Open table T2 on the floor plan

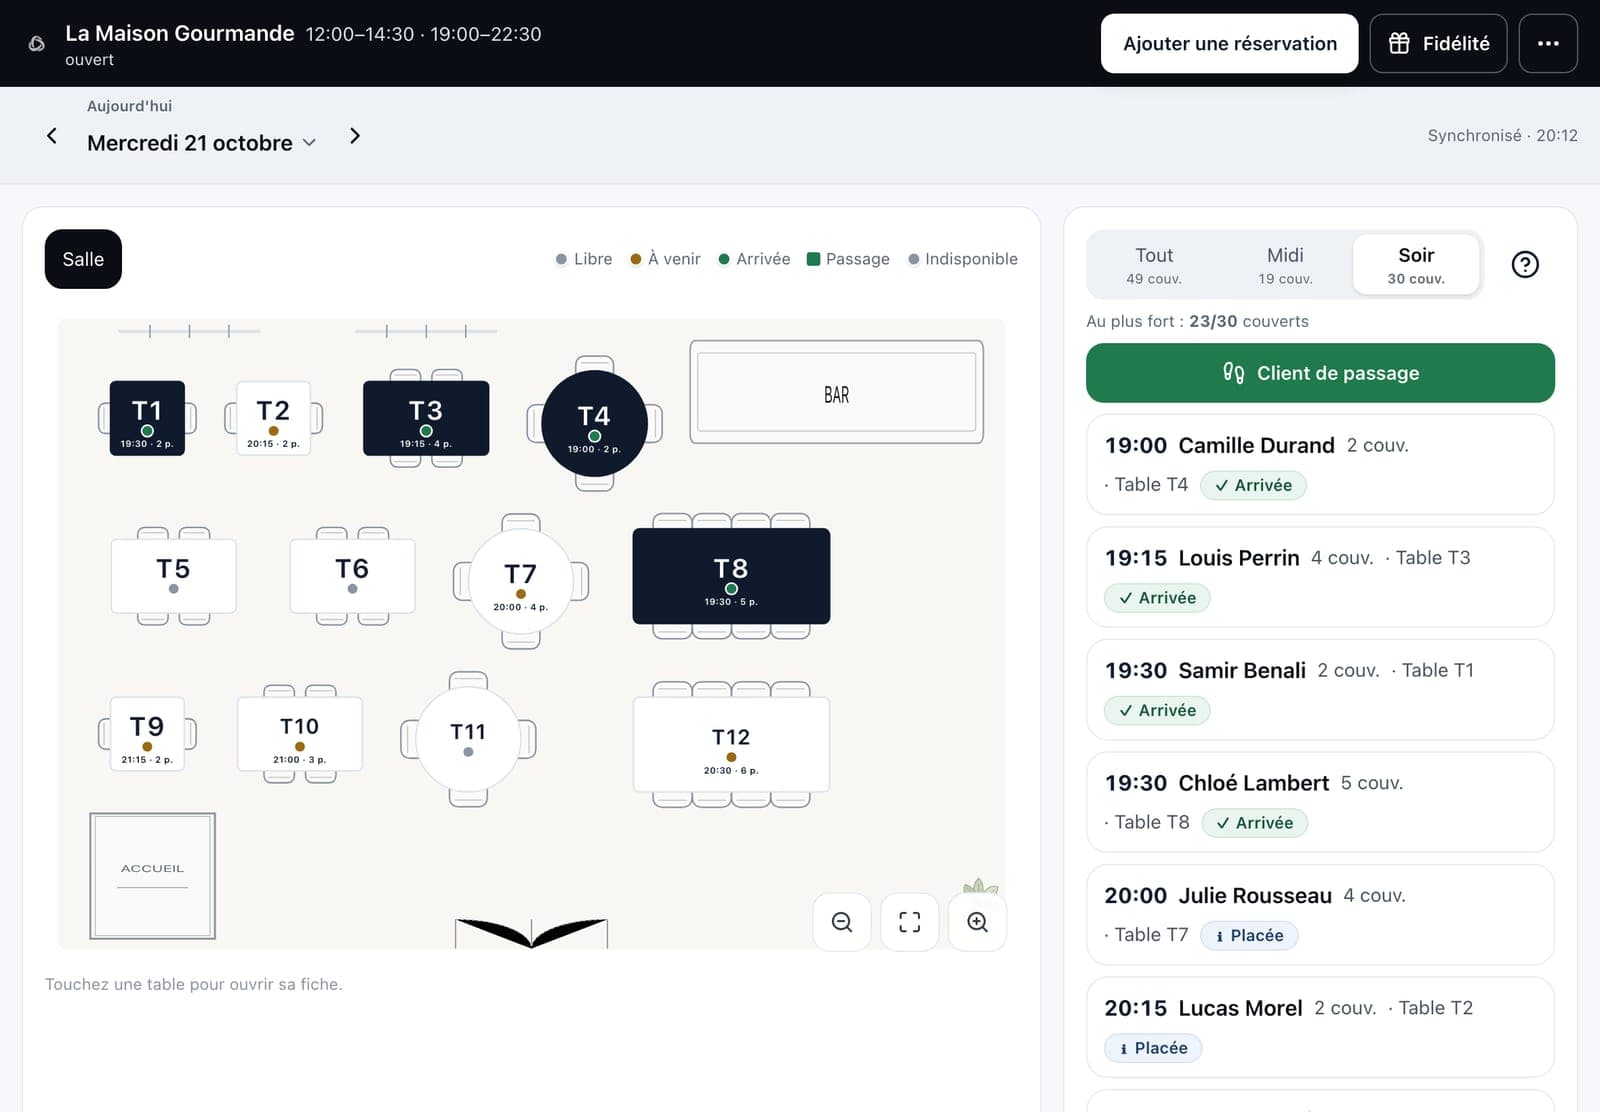tap(273, 418)
